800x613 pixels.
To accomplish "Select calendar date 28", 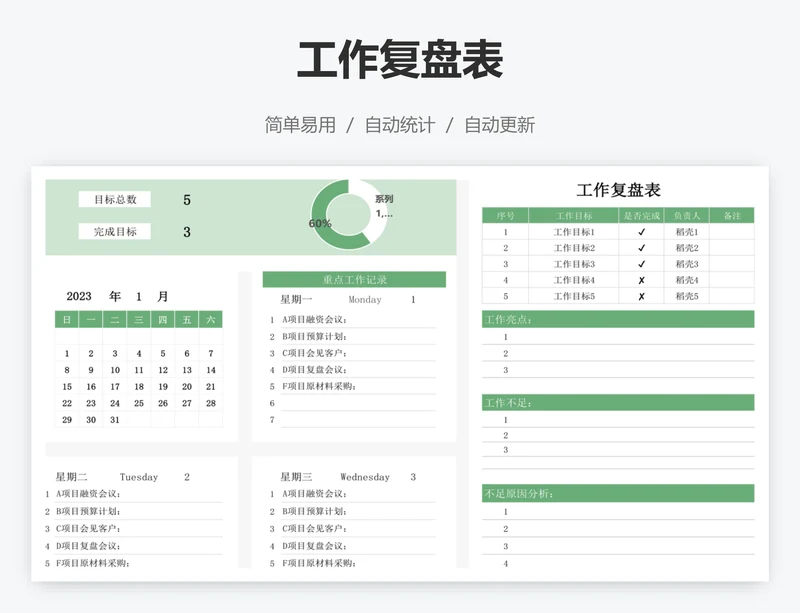I will pyautogui.click(x=211, y=403).
